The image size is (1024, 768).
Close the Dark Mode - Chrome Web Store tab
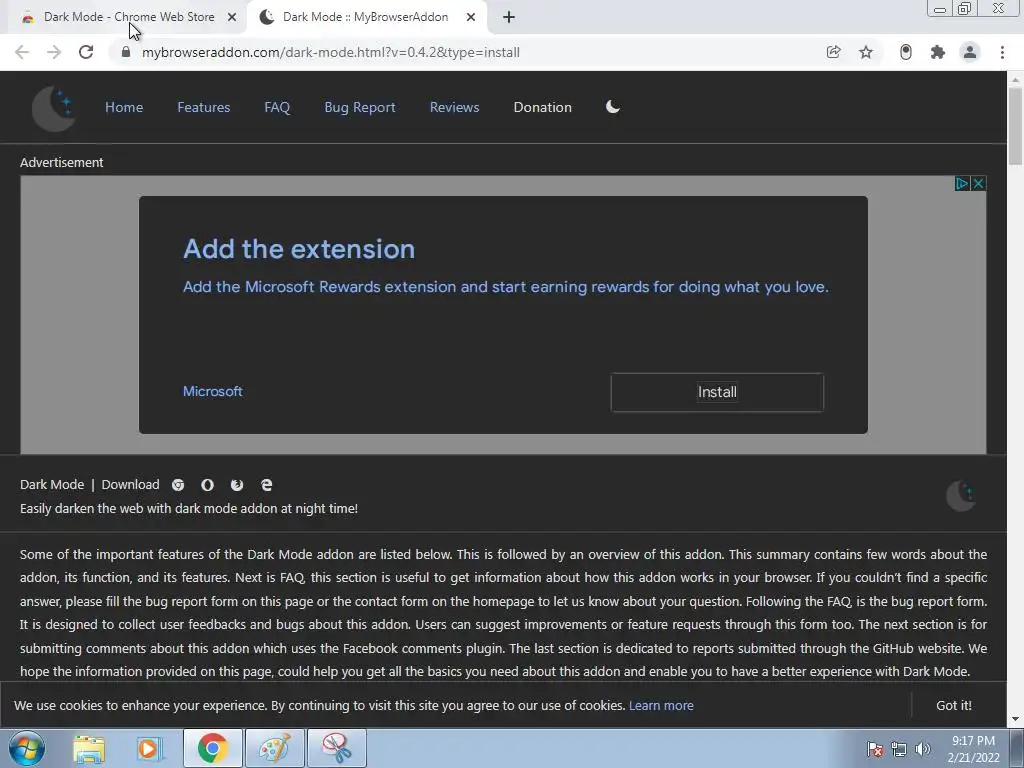[x=232, y=18]
